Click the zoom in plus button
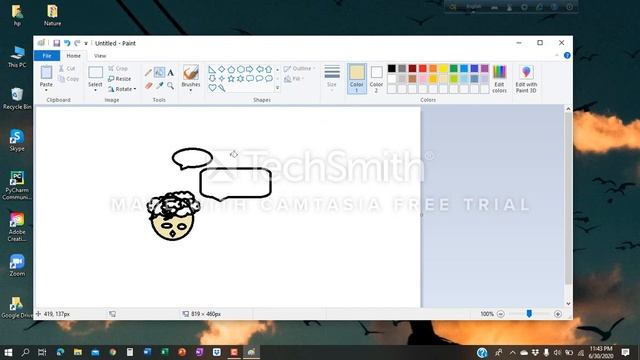The width and height of the screenshot is (640, 360). (558, 314)
